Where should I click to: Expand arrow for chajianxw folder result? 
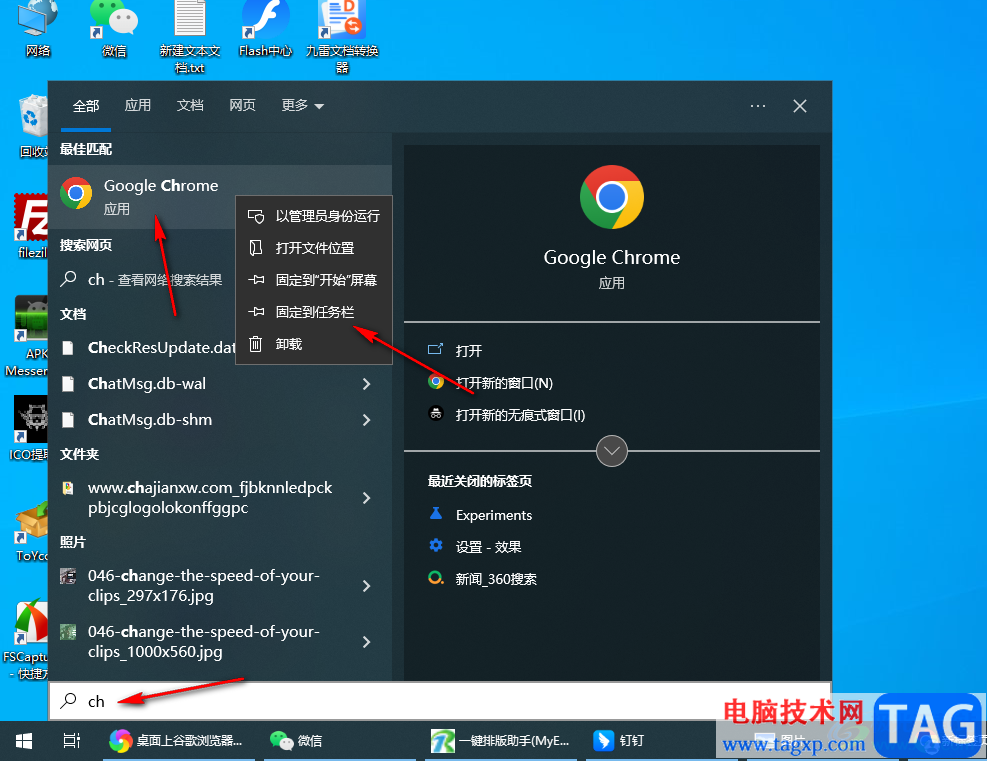pyautogui.click(x=366, y=498)
